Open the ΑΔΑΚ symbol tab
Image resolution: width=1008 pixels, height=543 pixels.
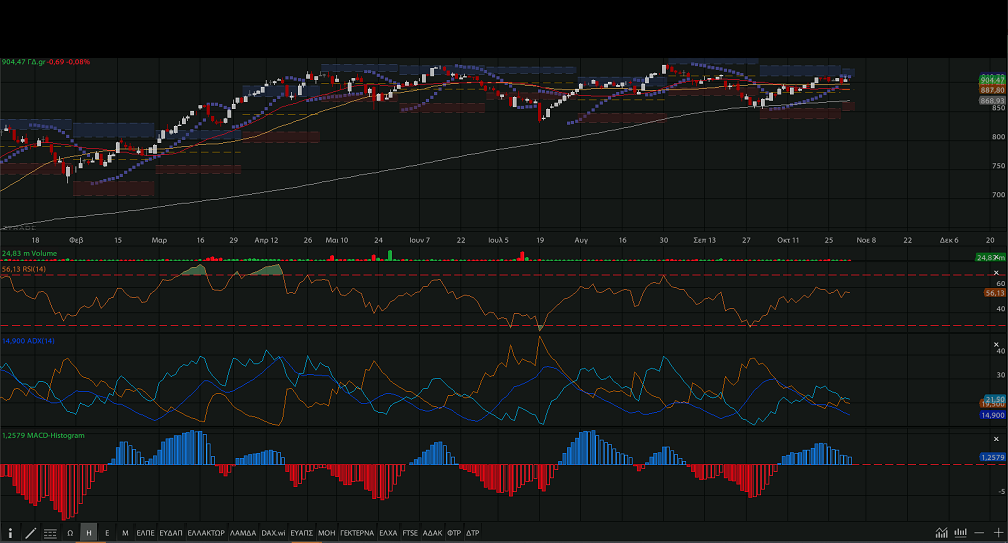click(433, 533)
